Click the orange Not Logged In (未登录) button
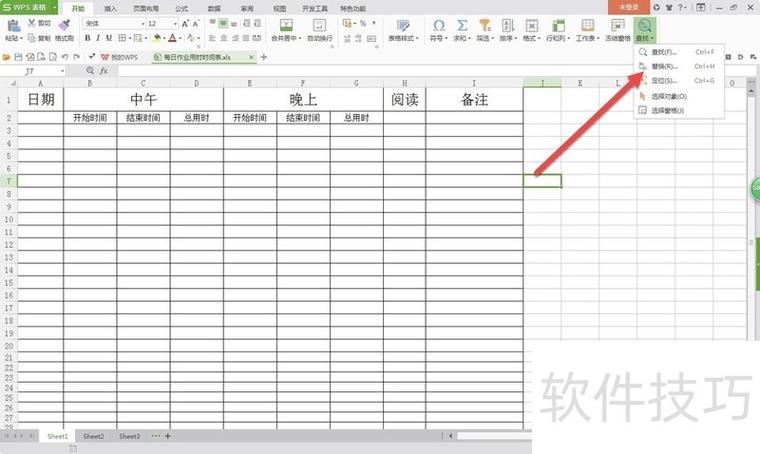This screenshot has height=454, width=760. tap(629, 7)
